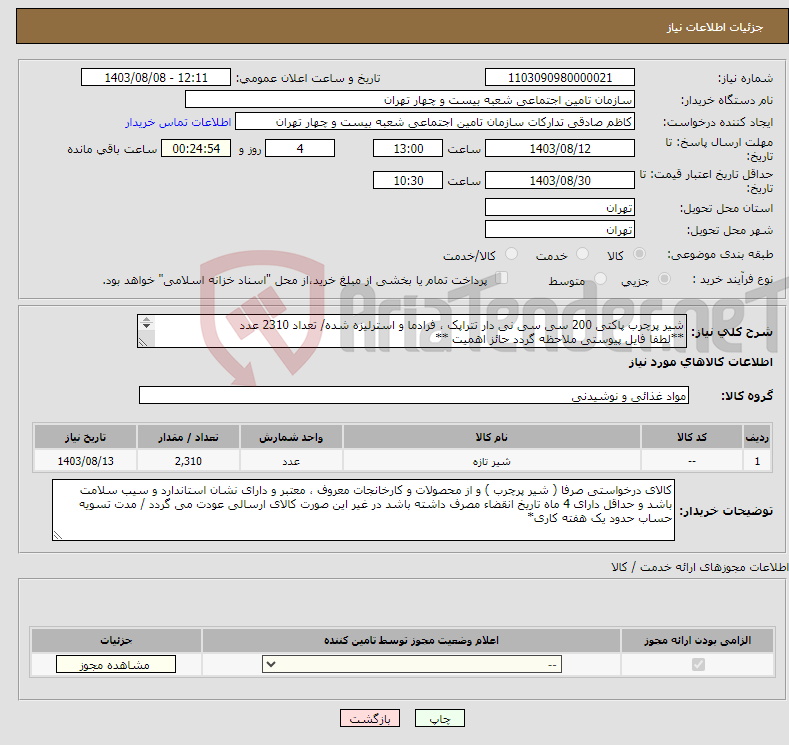
Task: Open the اطلاعات تماس خریدار link
Action: tap(178, 122)
